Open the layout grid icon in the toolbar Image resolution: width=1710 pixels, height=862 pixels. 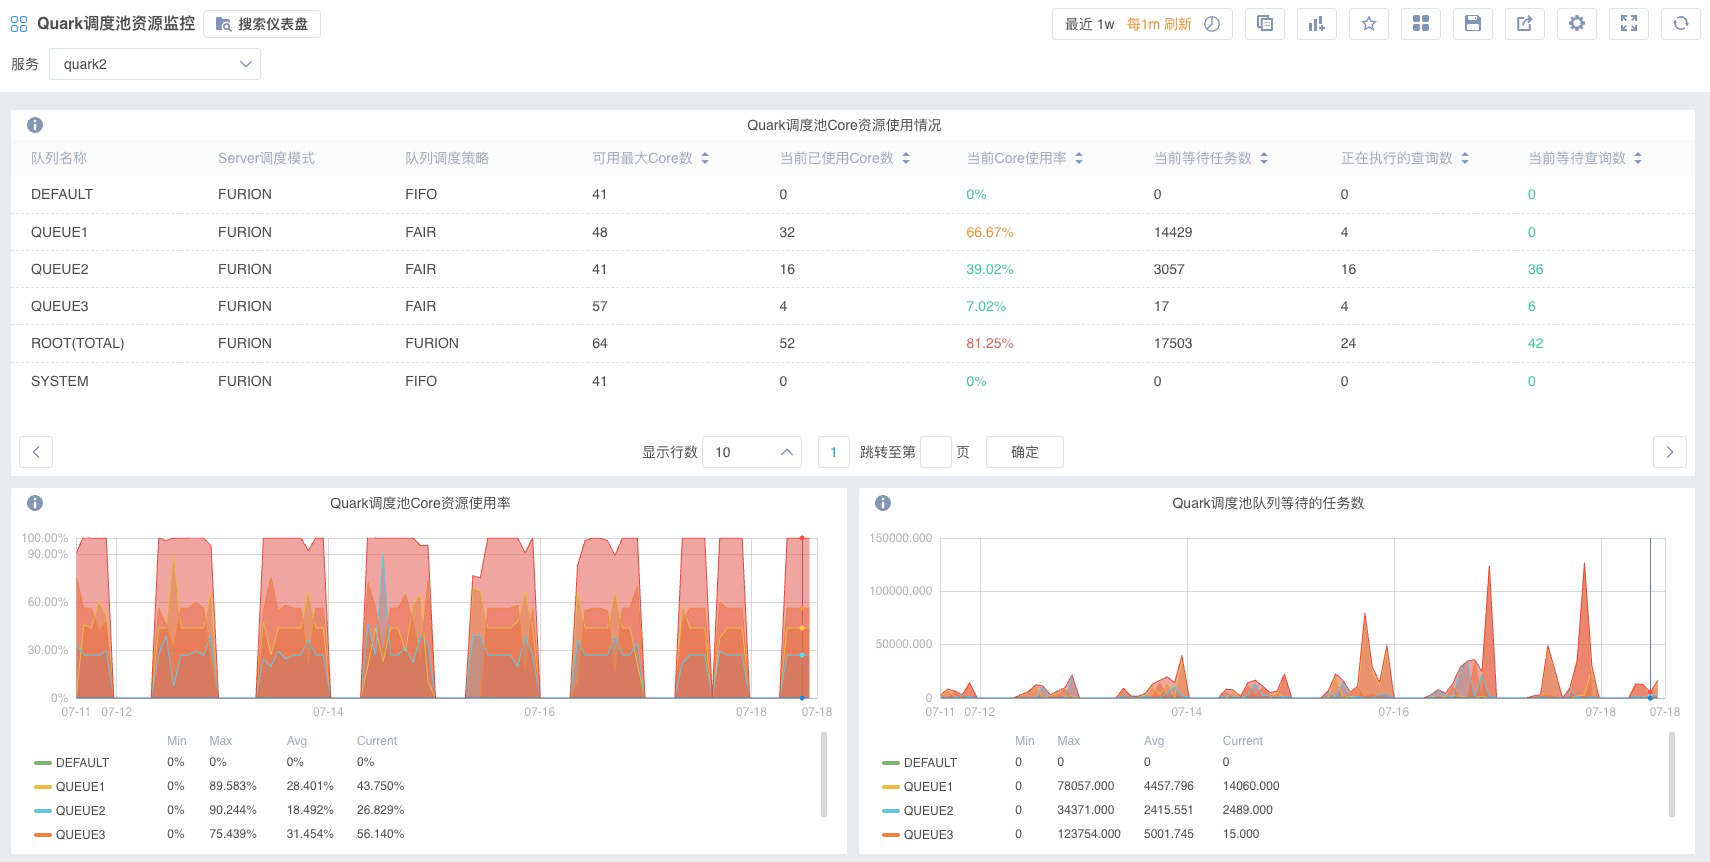tap(1421, 24)
